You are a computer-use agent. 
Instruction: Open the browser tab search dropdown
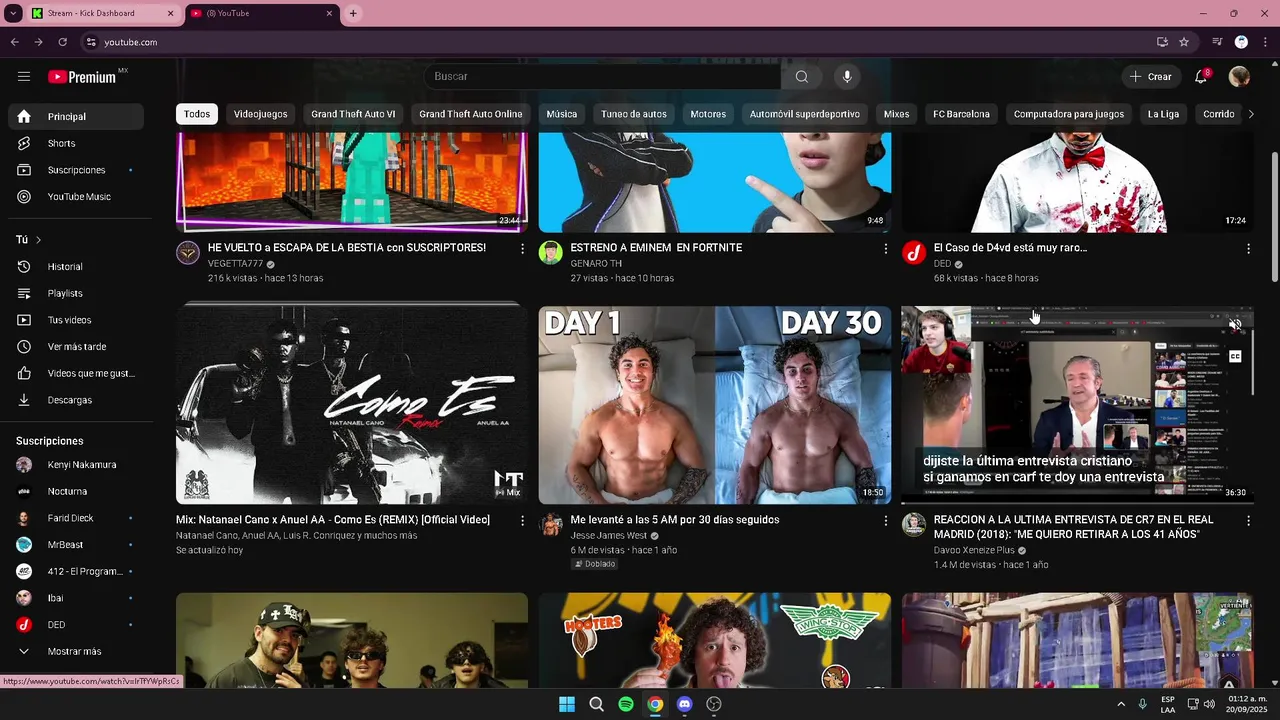pos(13,13)
